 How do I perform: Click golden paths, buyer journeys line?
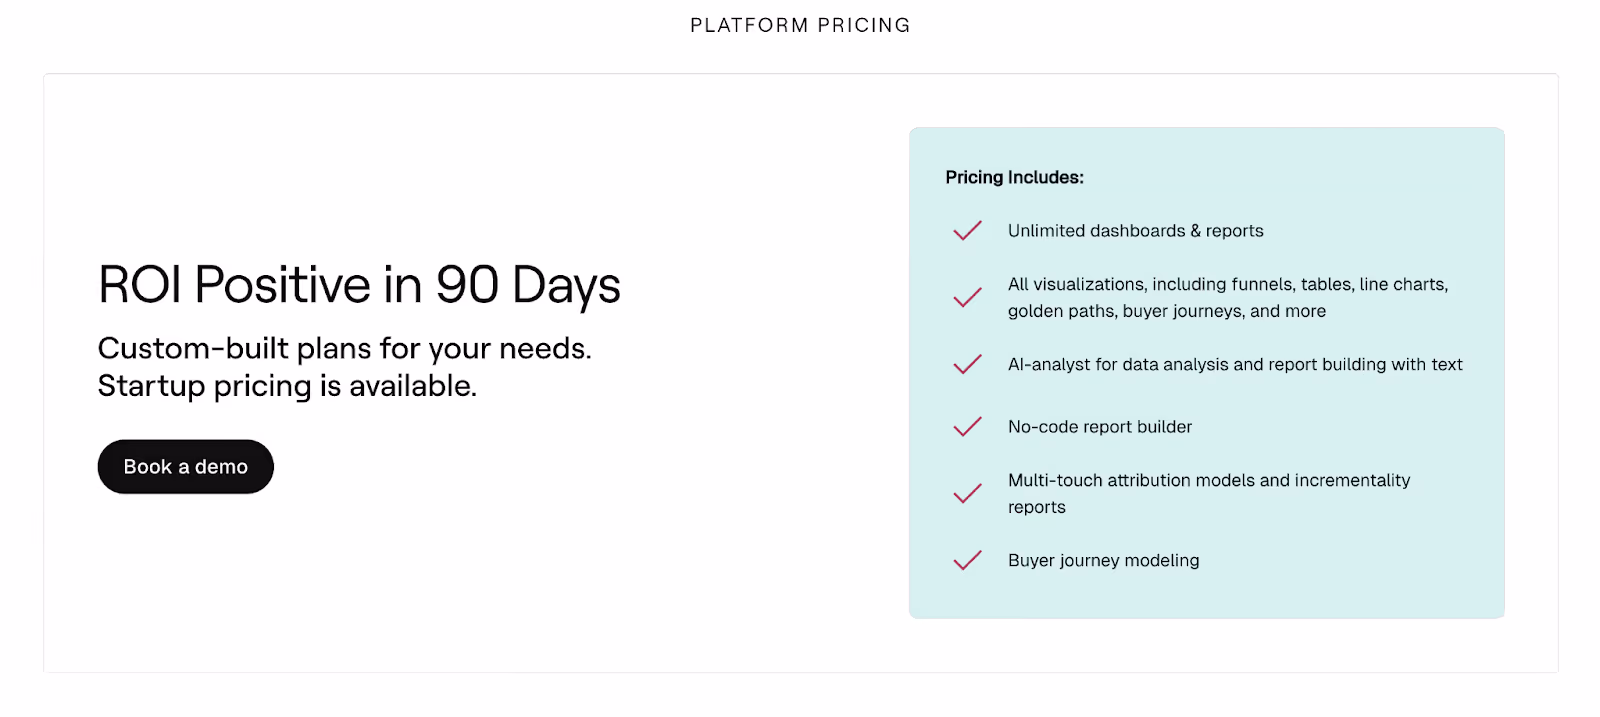[1166, 311]
